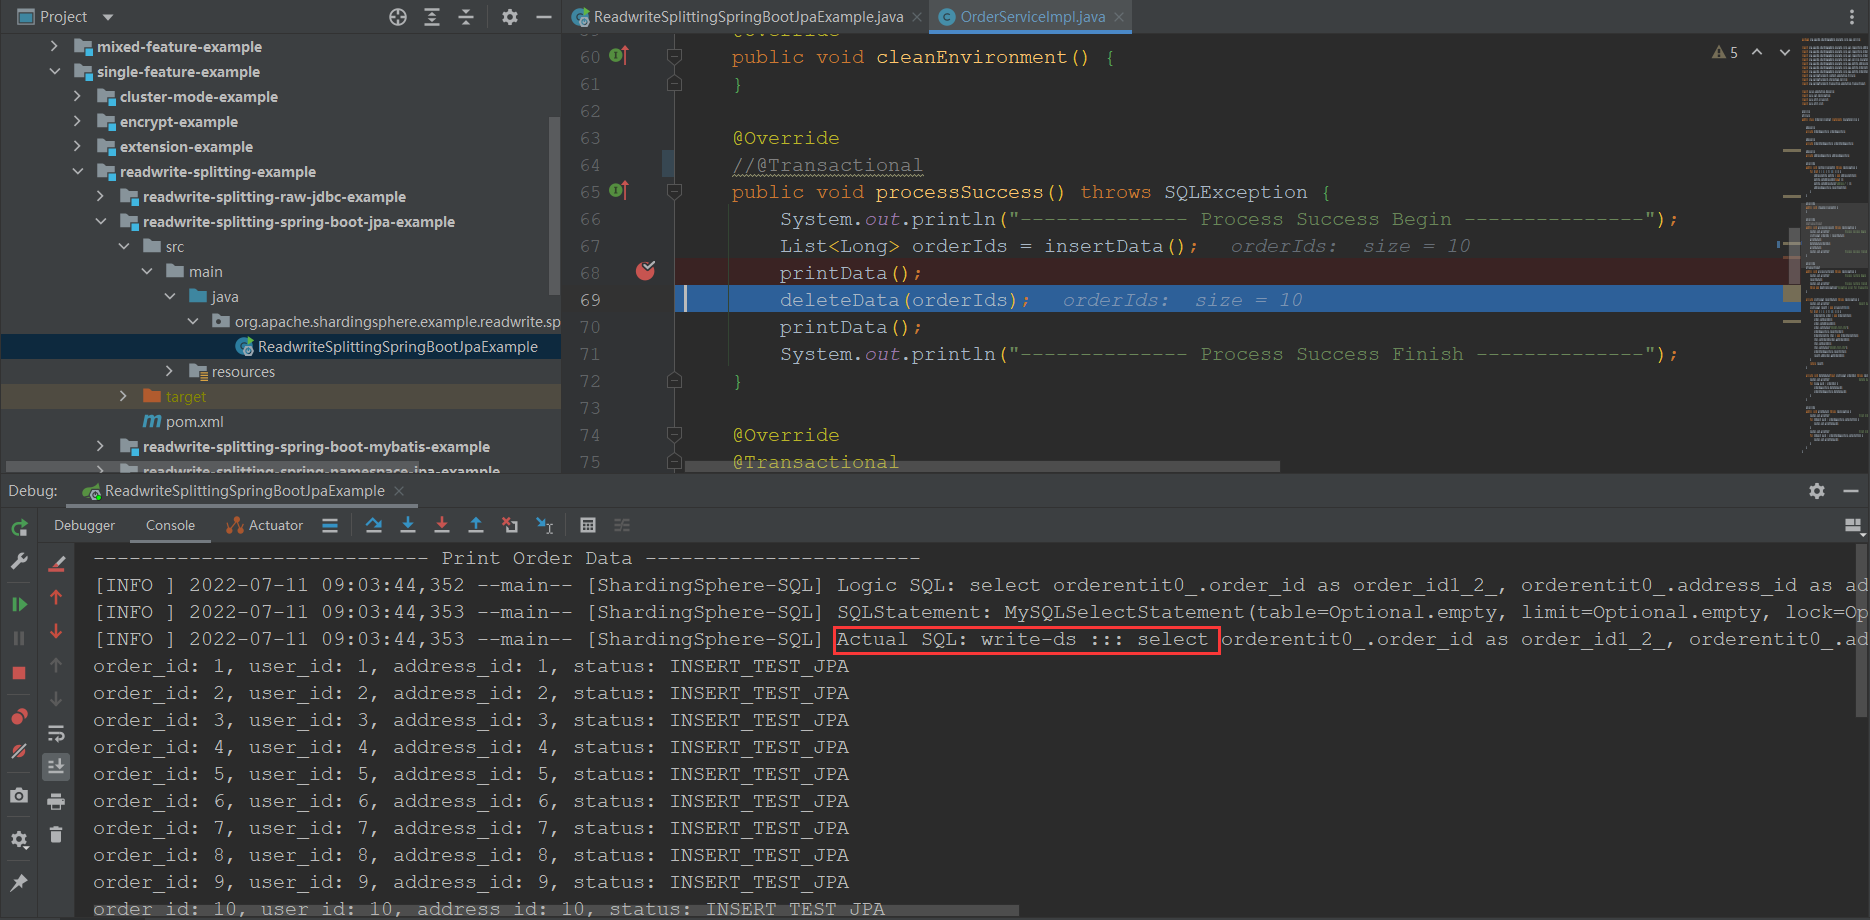The image size is (1870, 920).
Task: Rerun ReadwriteSplittingSpringBootJpaExample debug session
Action: (18, 527)
